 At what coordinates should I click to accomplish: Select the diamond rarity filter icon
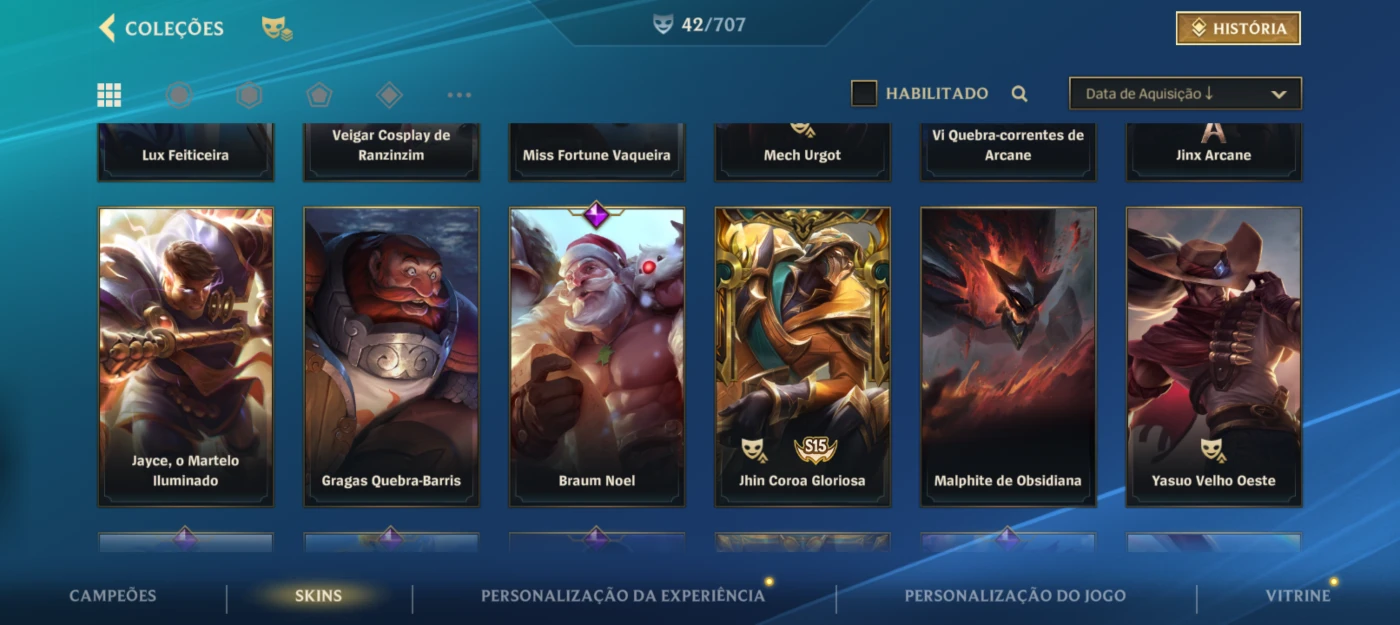click(389, 95)
